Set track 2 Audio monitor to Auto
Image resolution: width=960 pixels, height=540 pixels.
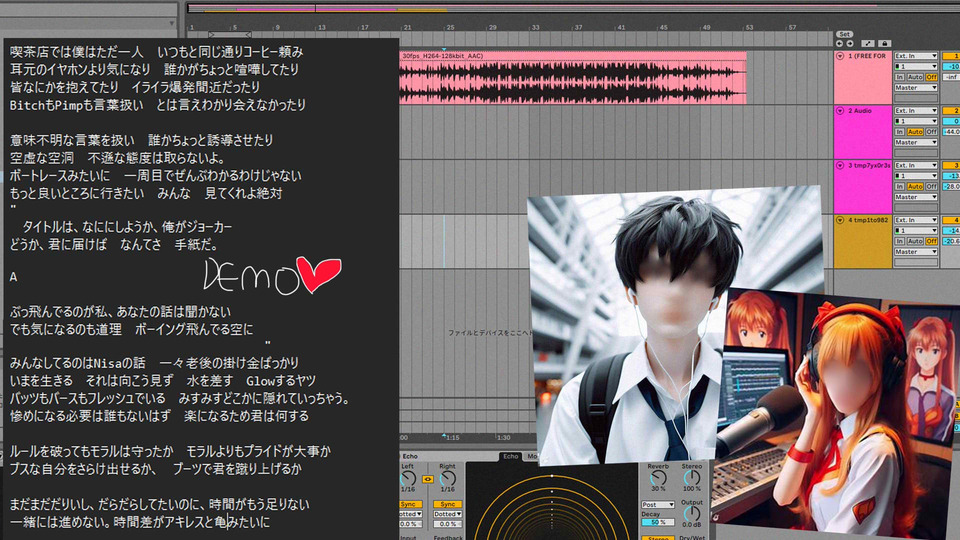tap(915, 132)
